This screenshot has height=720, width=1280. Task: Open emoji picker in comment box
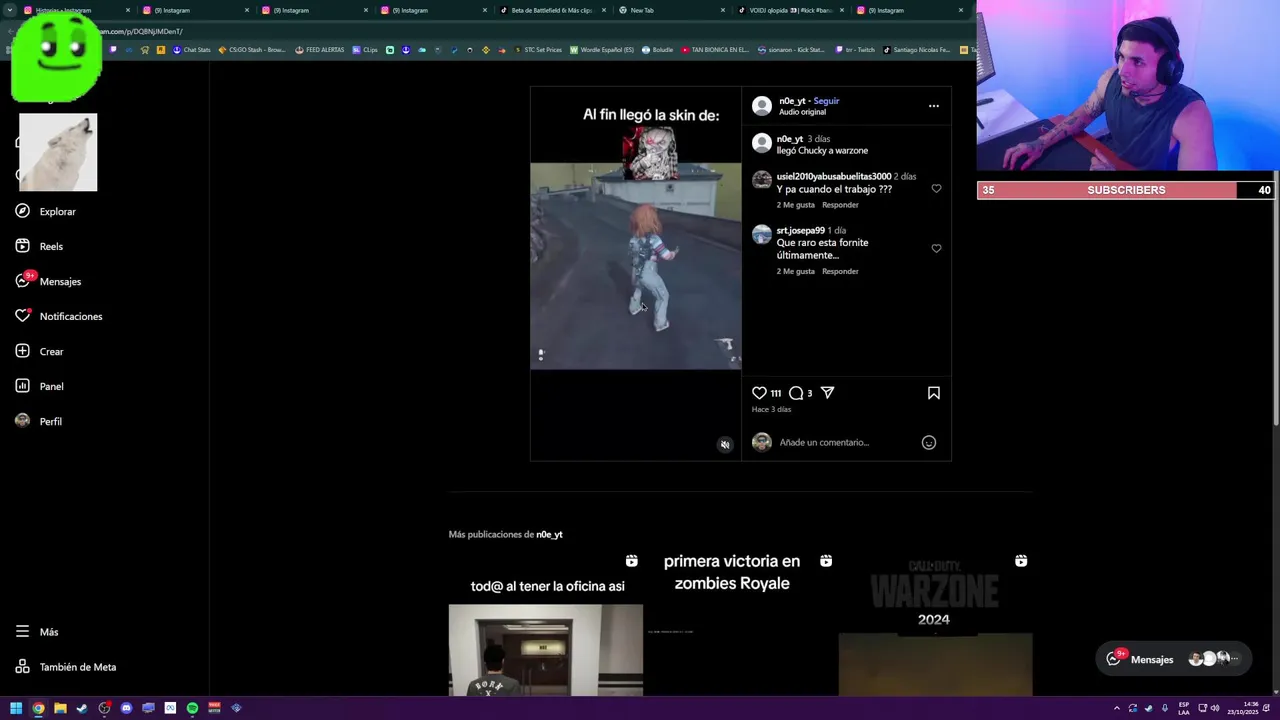(929, 442)
